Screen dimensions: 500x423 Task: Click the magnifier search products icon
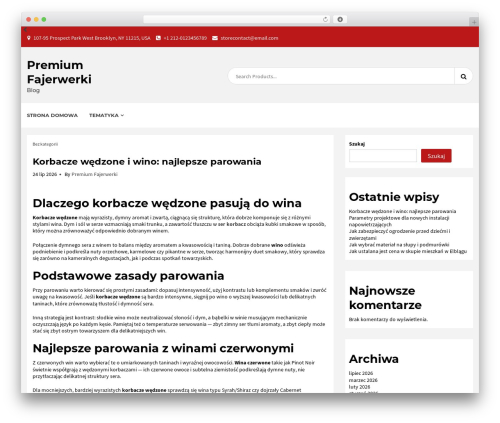tap(463, 77)
